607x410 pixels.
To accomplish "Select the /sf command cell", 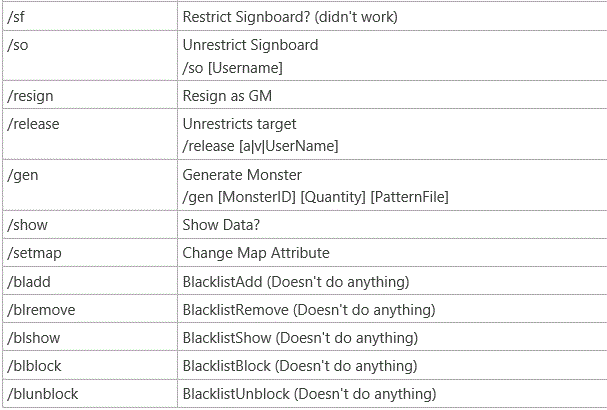I will (x=90, y=17).
